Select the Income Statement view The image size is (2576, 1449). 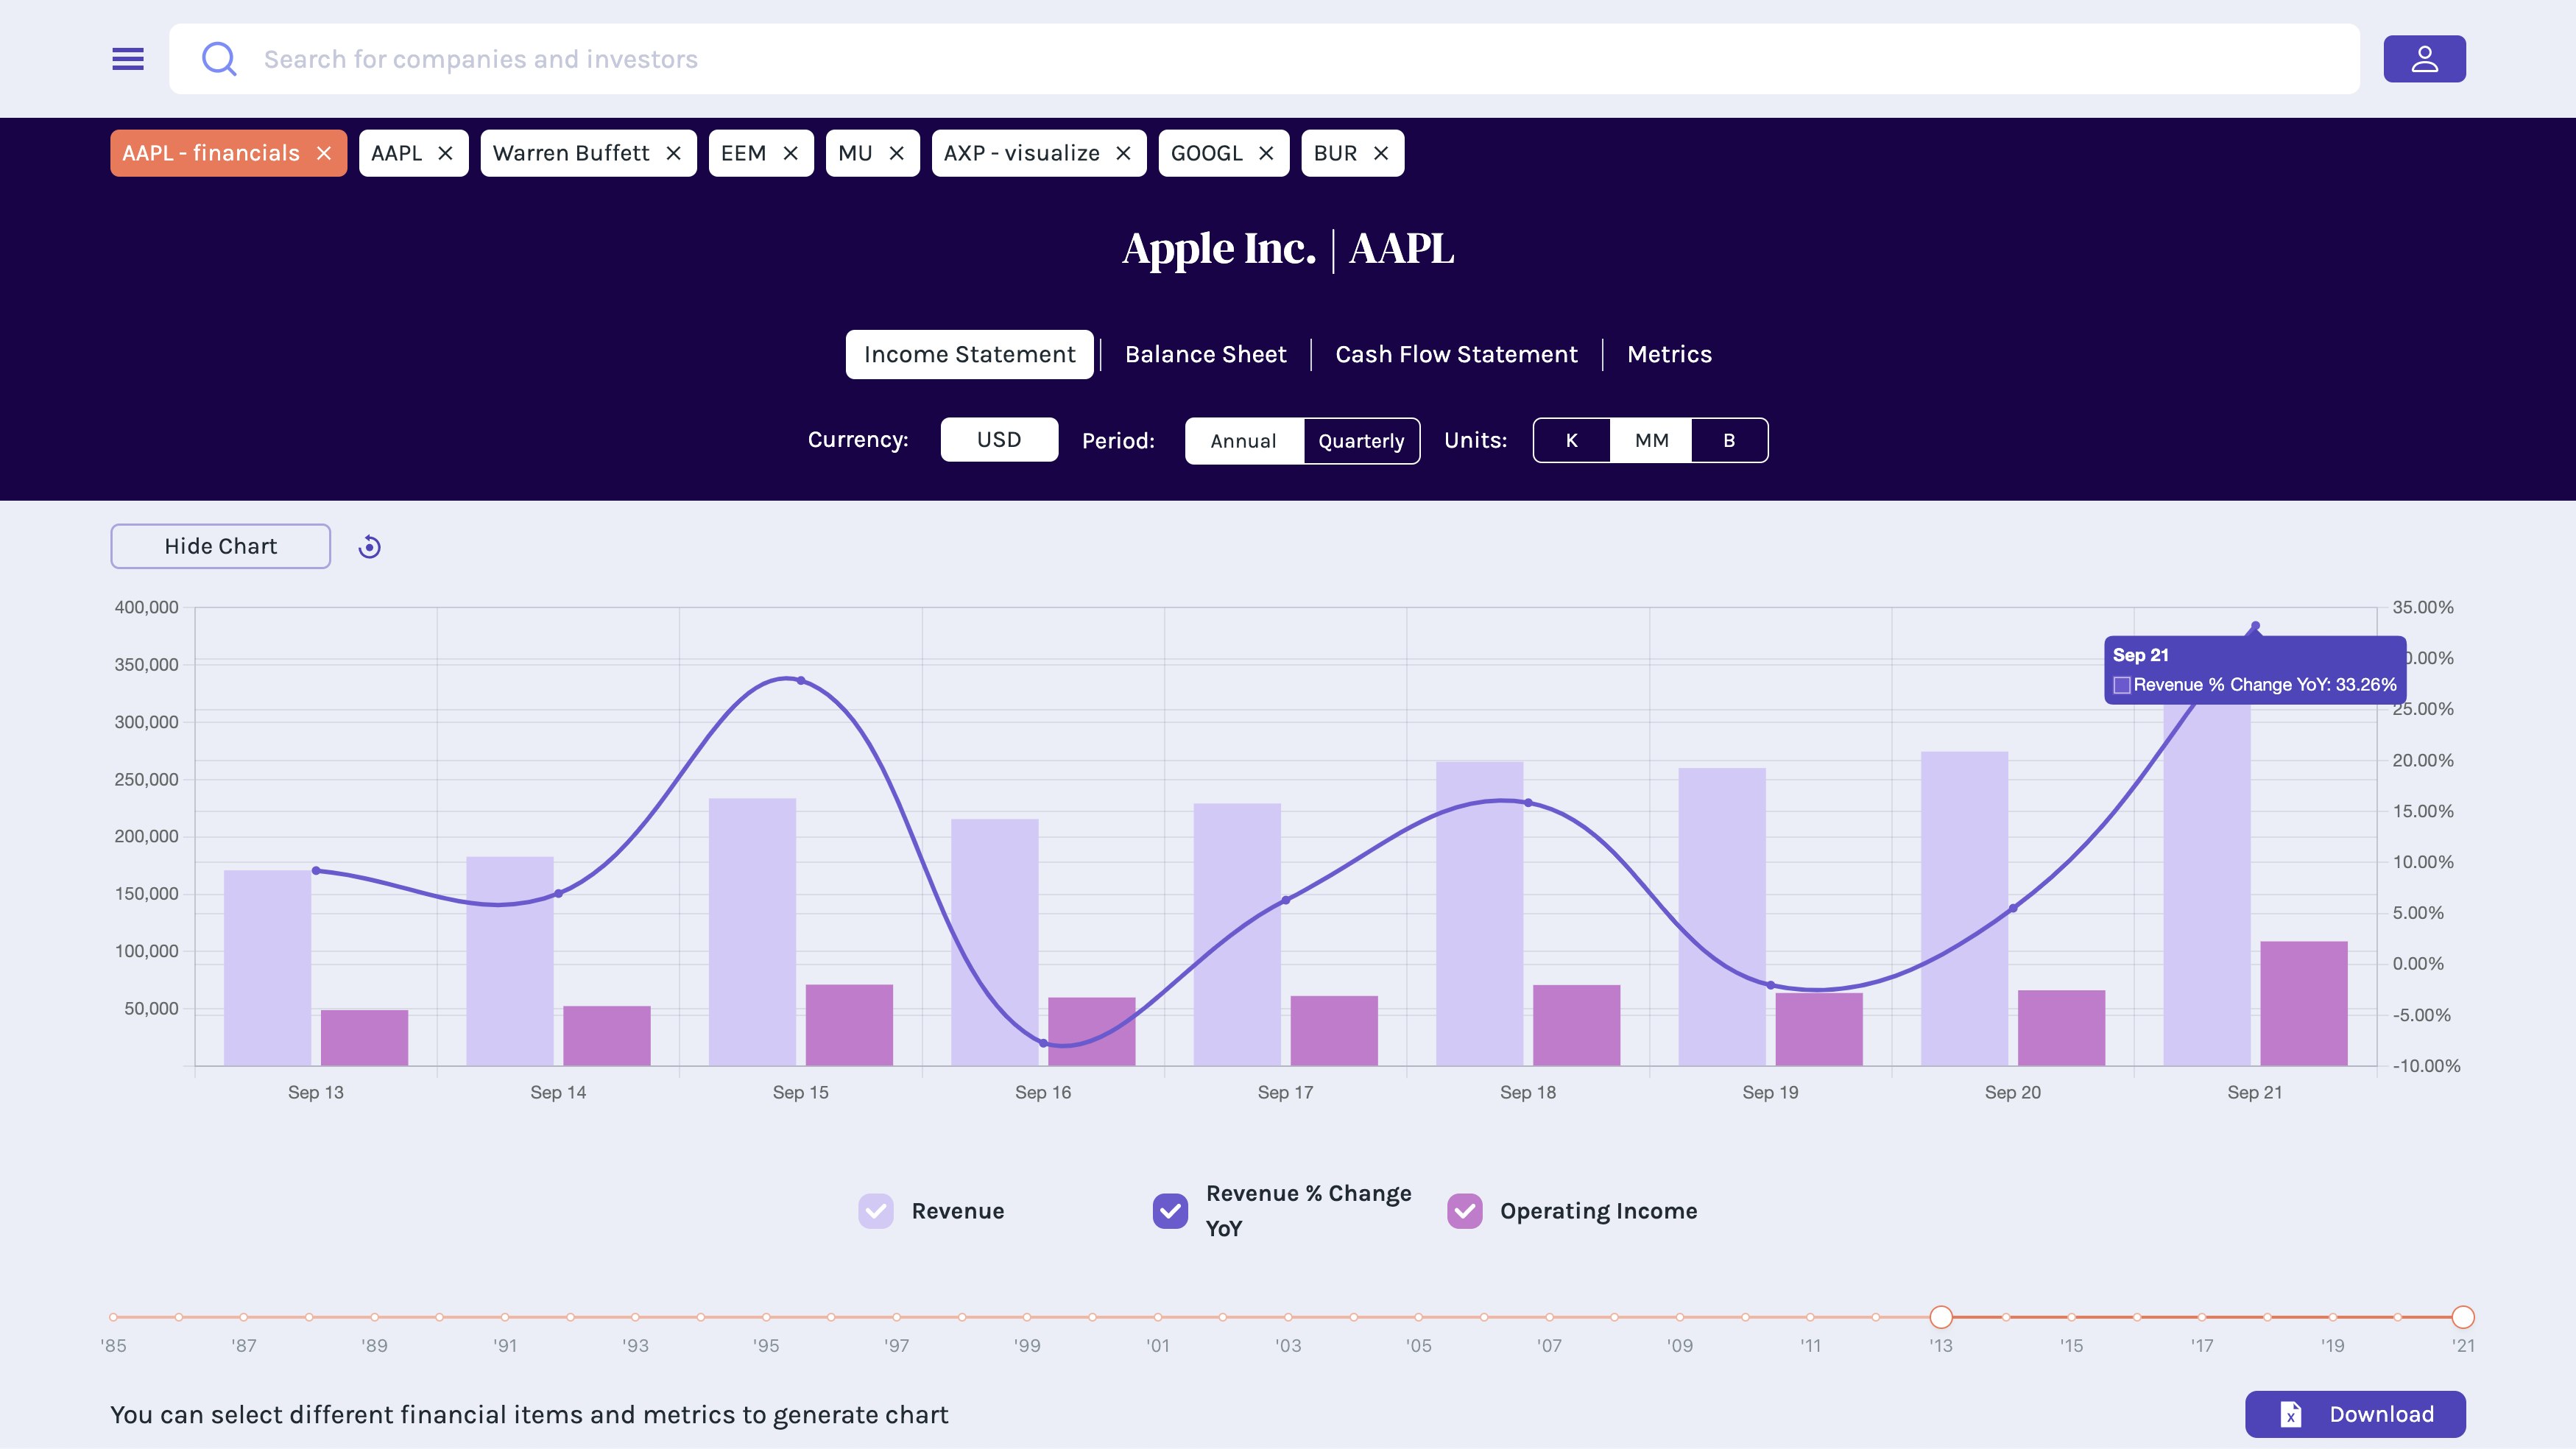coord(970,354)
